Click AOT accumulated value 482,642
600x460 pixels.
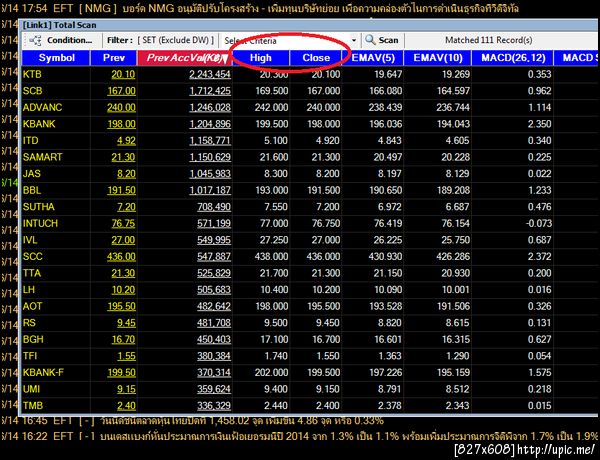pos(214,306)
